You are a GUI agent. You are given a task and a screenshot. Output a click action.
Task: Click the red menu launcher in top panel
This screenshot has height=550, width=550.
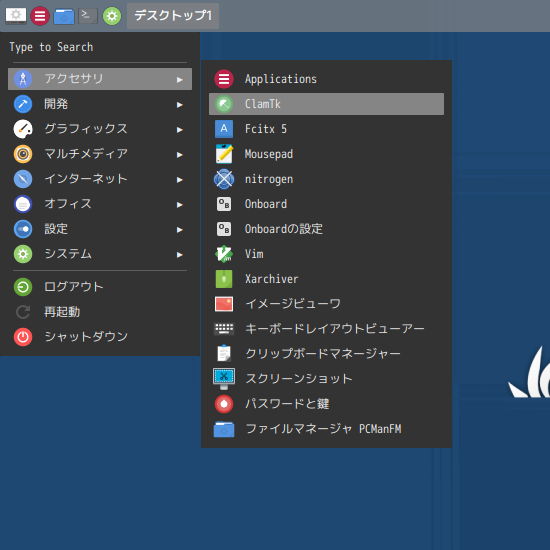(x=40, y=16)
